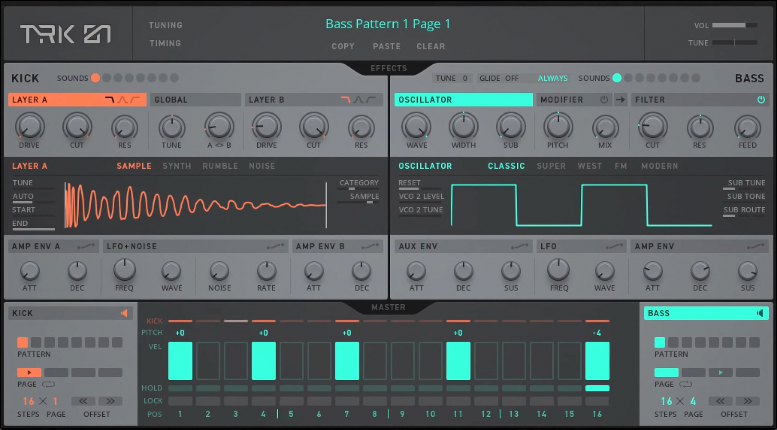Toggle Kick page loop icon
The width and height of the screenshot is (777, 430).
48,384
